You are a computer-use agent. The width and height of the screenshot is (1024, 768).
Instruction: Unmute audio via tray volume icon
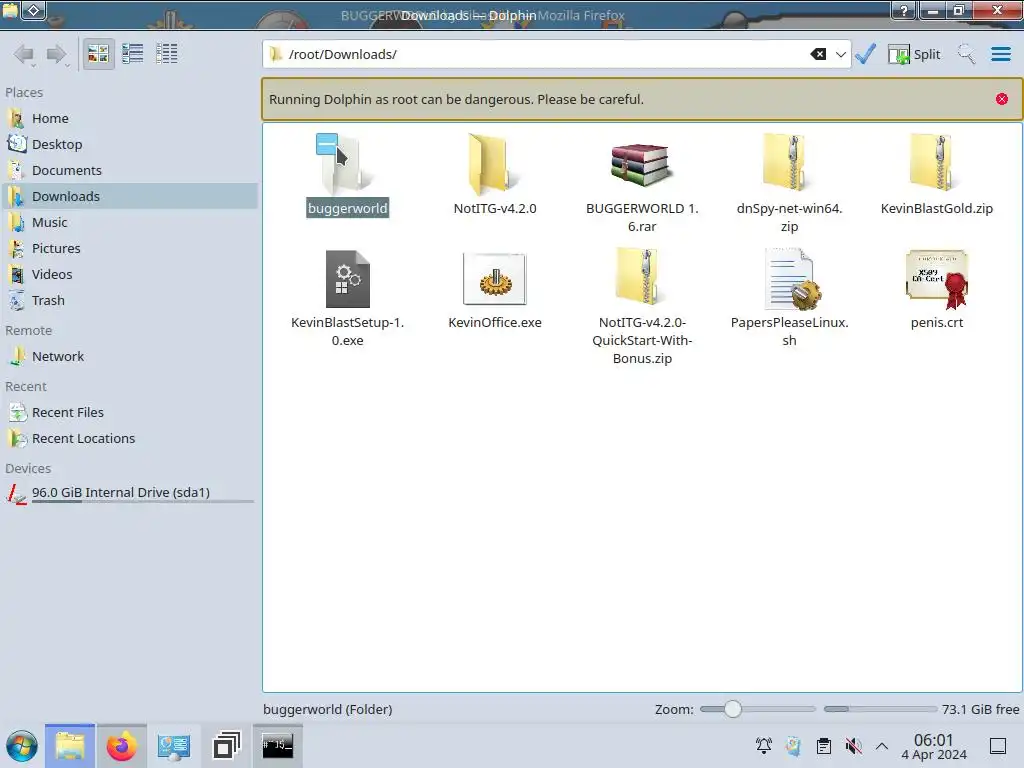tap(853, 746)
